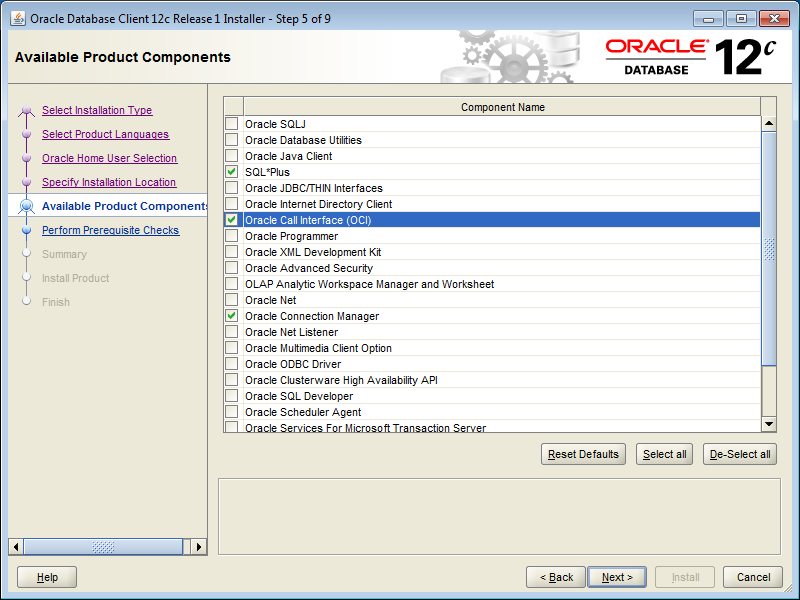Uncheck the SQL*Plus component
Screen dimensions: 800x600
click(x=232, y=171)
